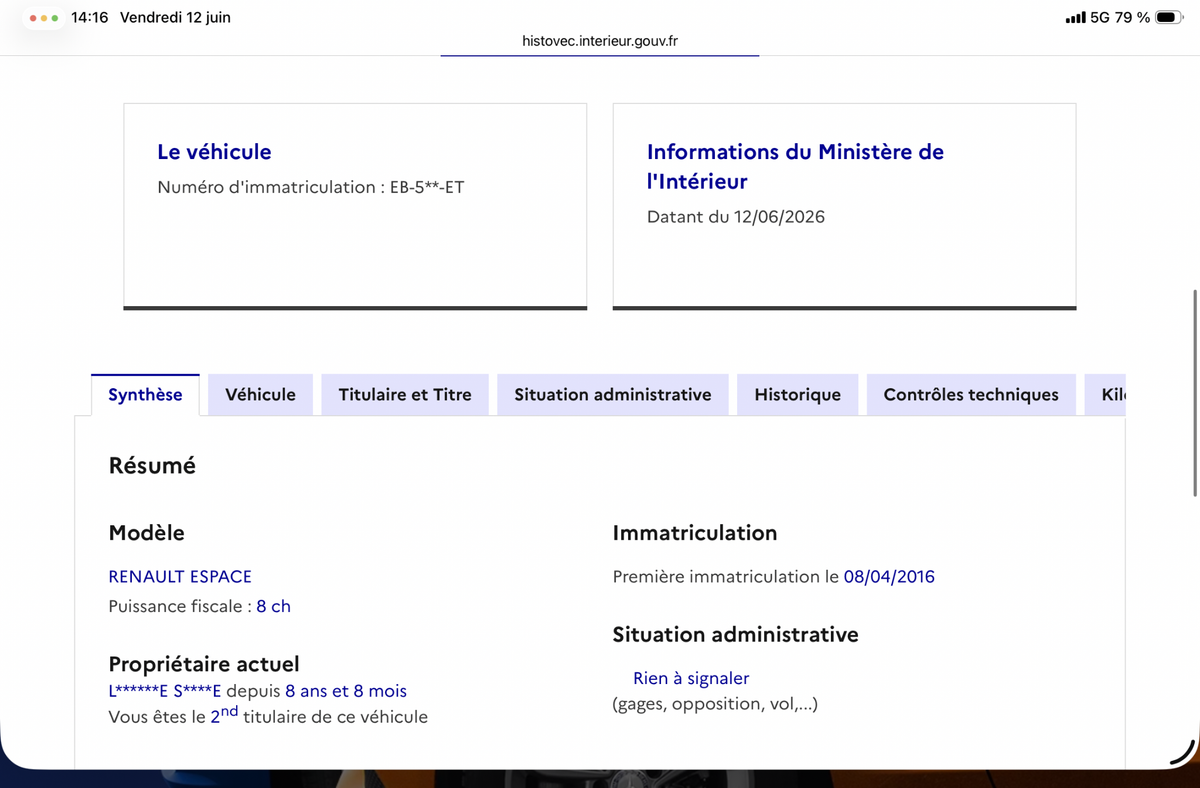Click the owner name L******E S****E
The image size is (1200, 788).
pos(165,691)
